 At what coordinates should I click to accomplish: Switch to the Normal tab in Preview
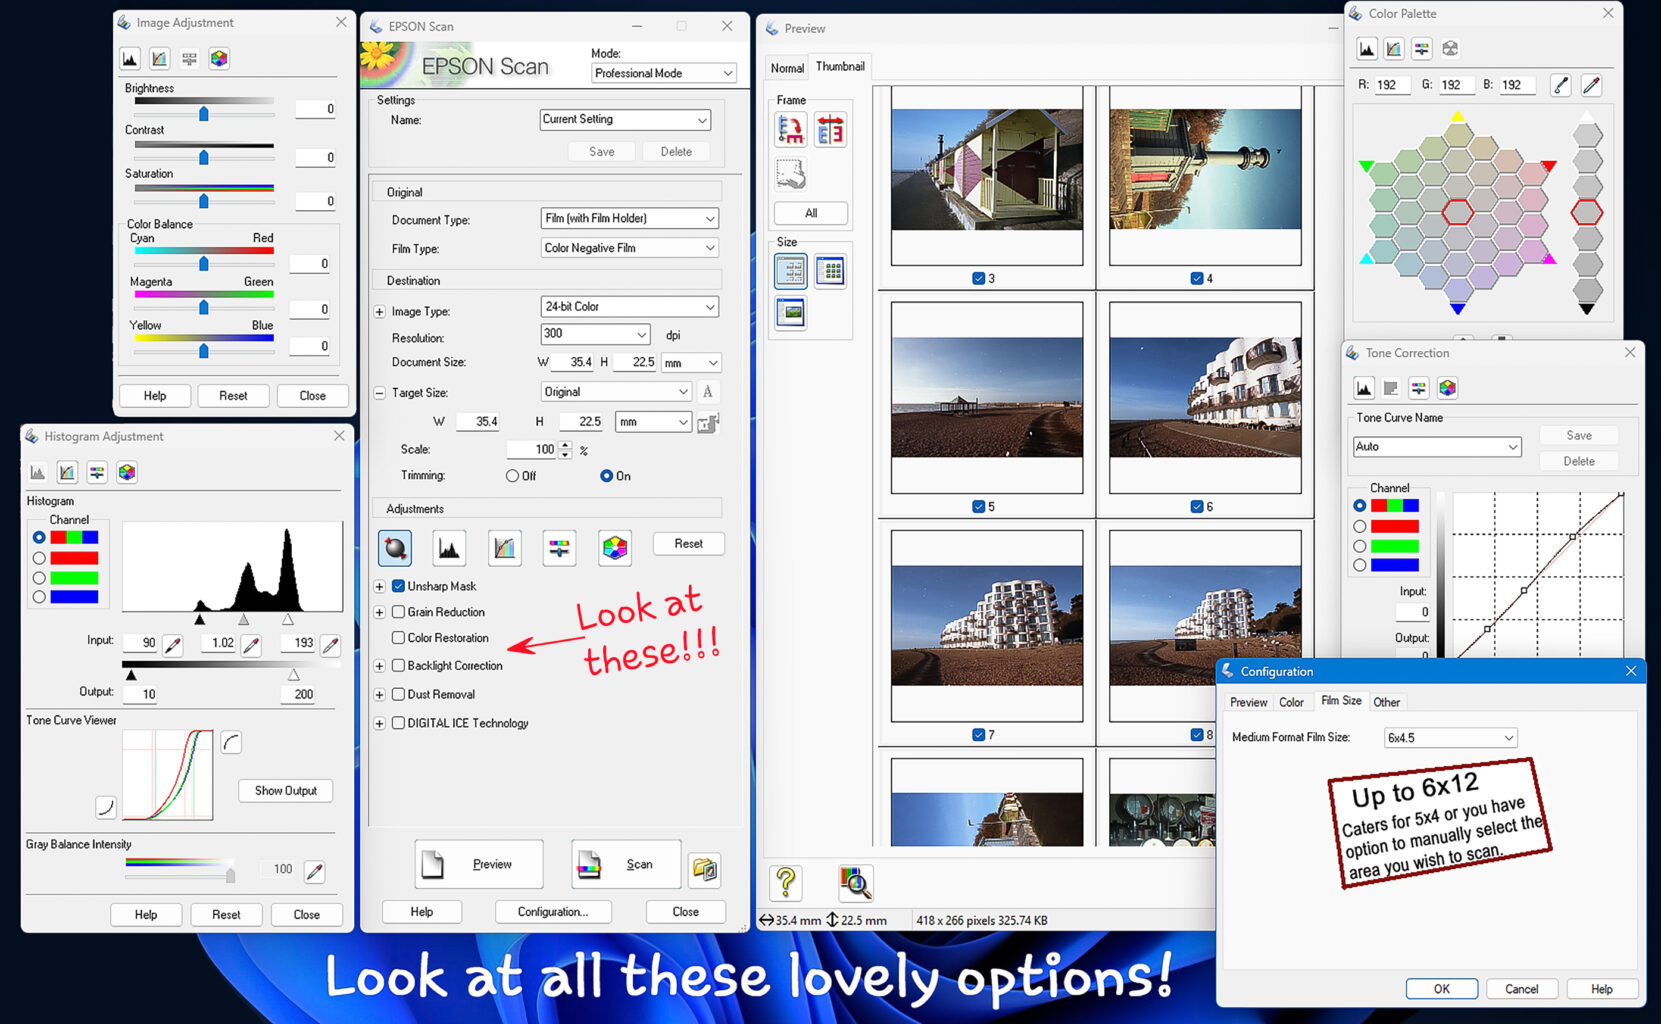point(787,68)
